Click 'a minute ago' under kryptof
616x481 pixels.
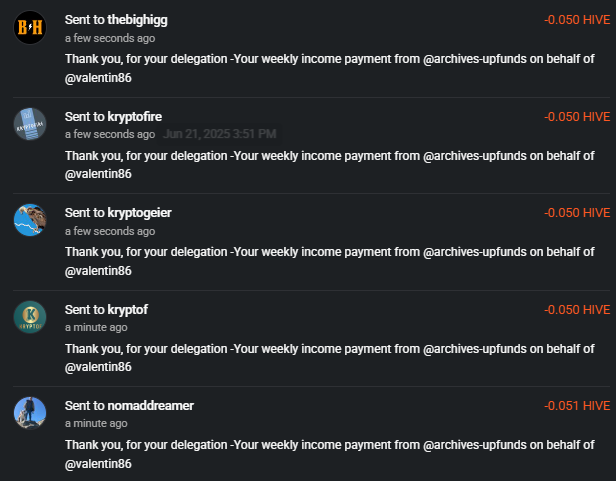[96, 327]
